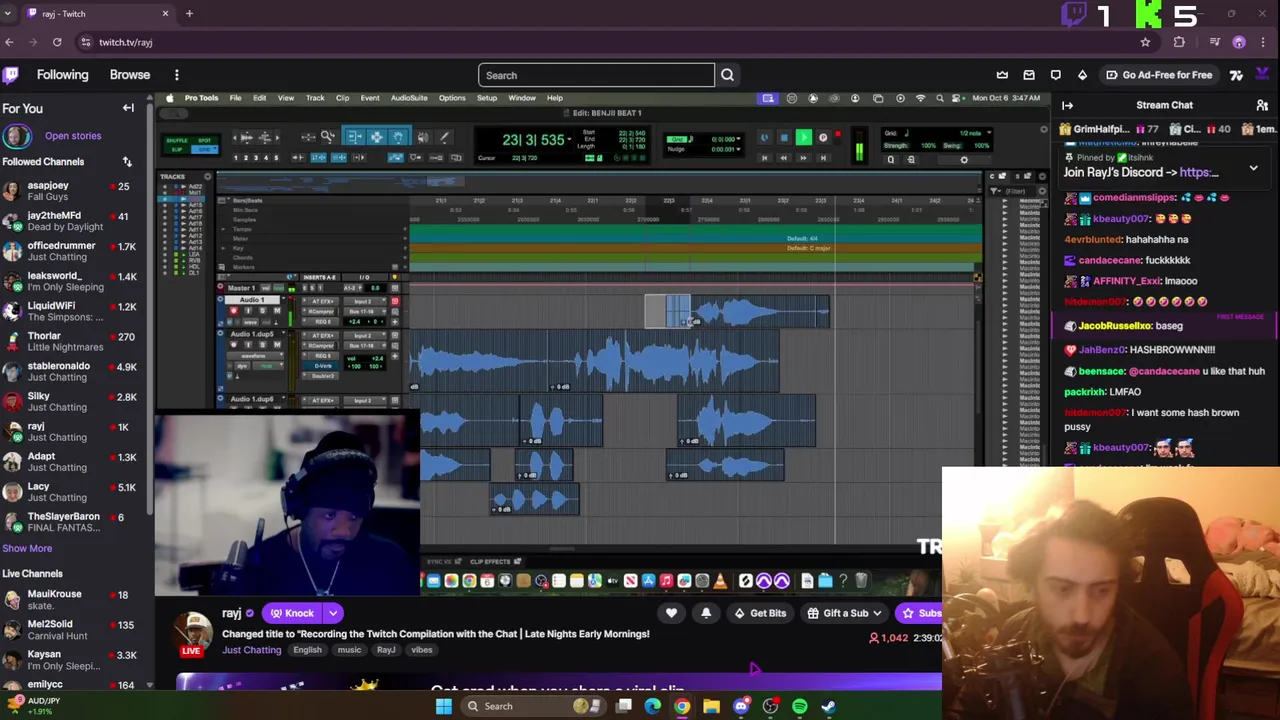1280x720 pixels.
Task: Open stories link in sidebar
Action: click(x=72, y=136)
